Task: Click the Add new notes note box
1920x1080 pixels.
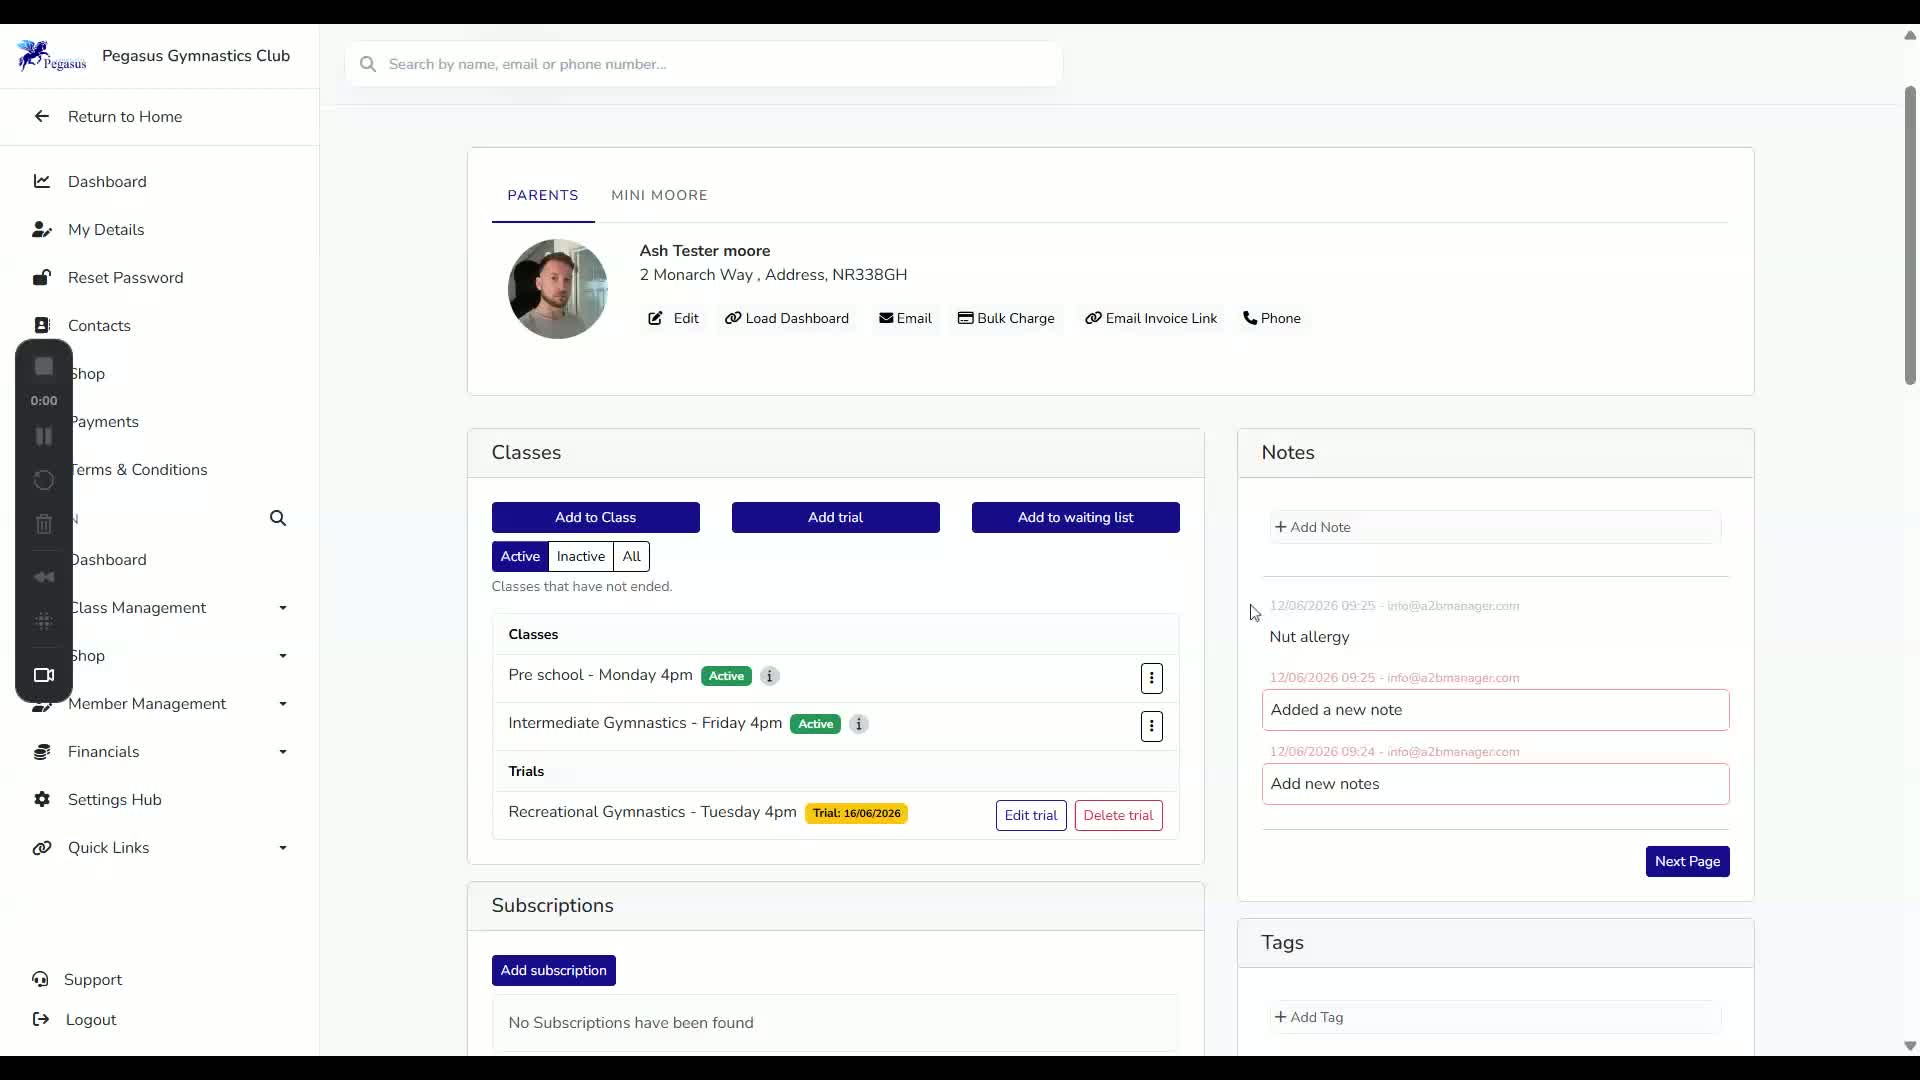Action: (1495, 784)
